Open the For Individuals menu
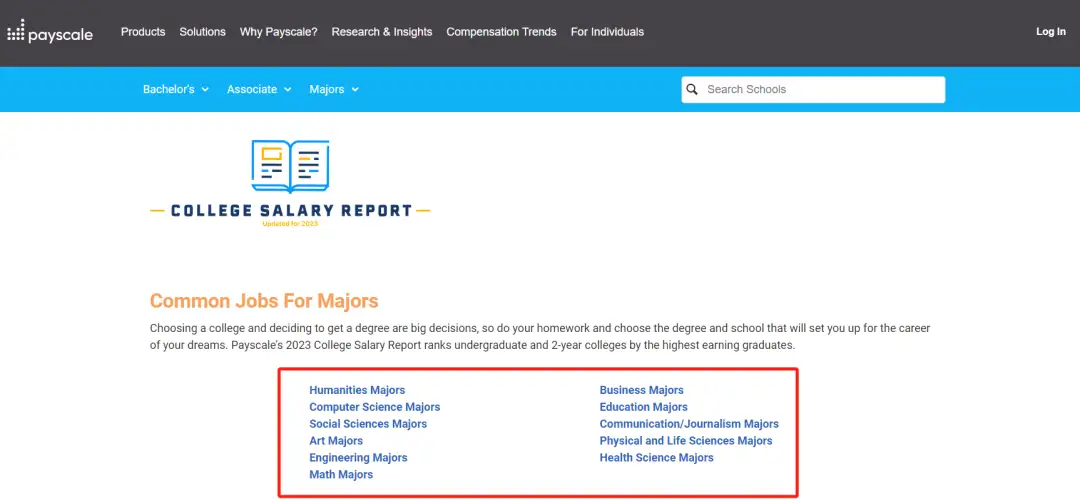Image resolution: width=1080 pixels, height=499 pixels. [x=608, y=32]
